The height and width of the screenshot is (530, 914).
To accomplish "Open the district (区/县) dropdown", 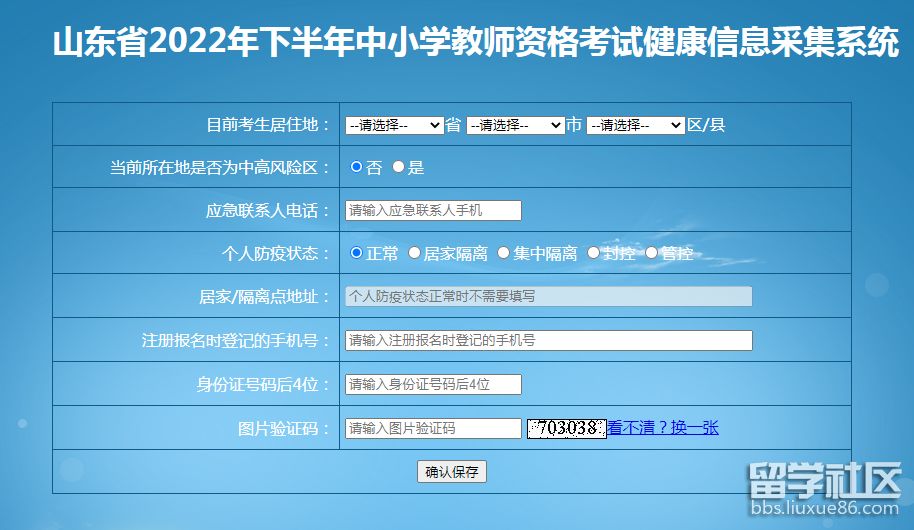I will point(636,125).
